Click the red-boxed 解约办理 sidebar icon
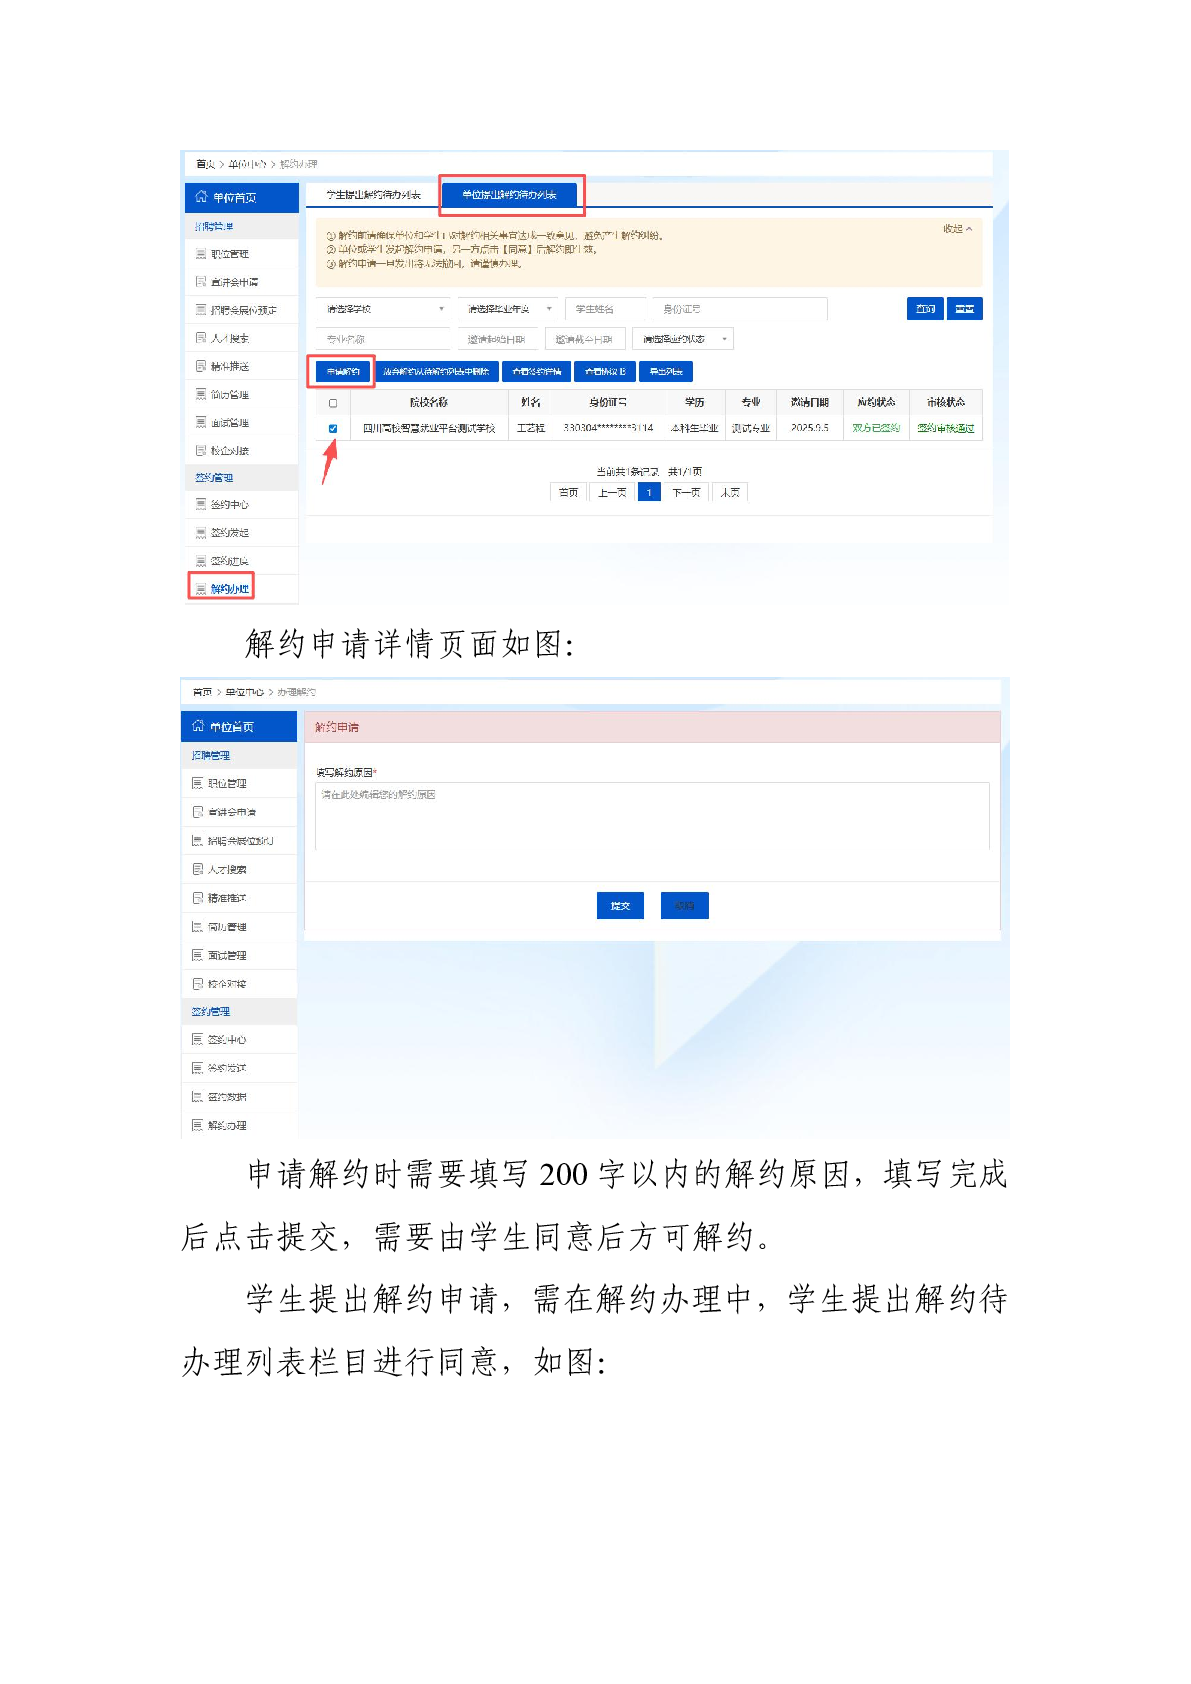Image resolution: width=1191 pixels, height=1684 pixels. click(201, 589)
